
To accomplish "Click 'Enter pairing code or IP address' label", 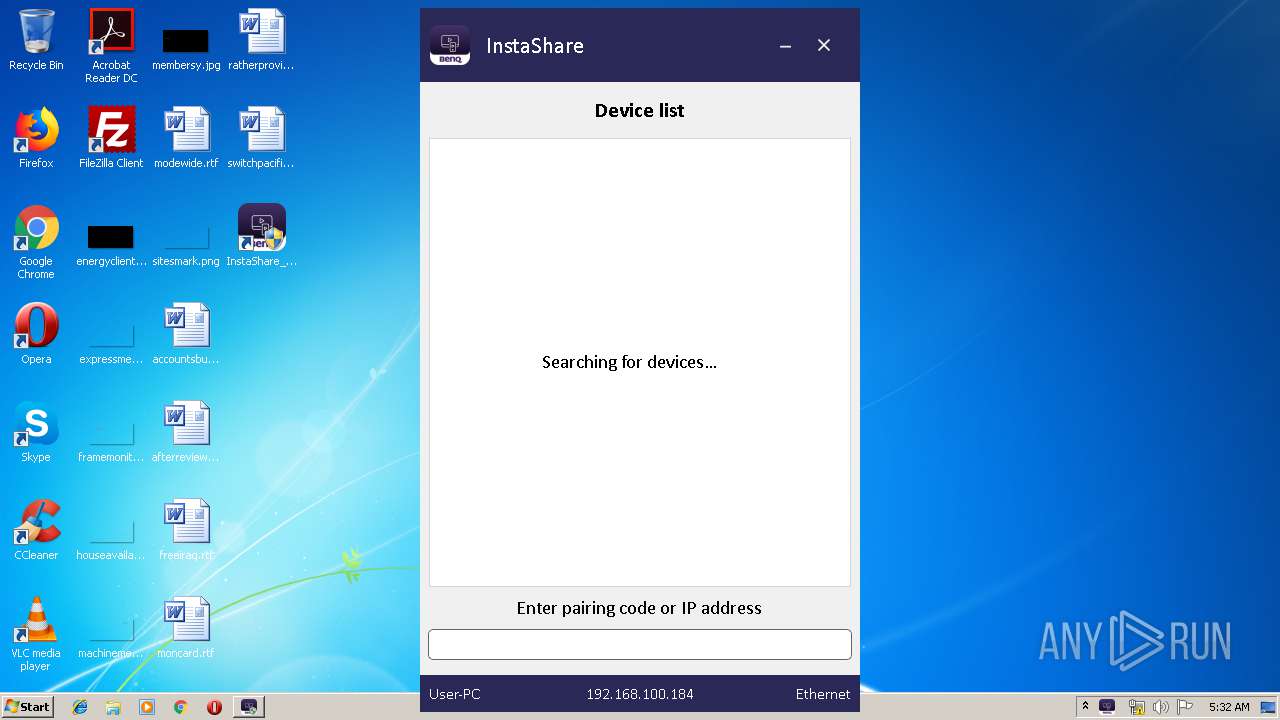I will pyautogui.click(x=639, y=608).
